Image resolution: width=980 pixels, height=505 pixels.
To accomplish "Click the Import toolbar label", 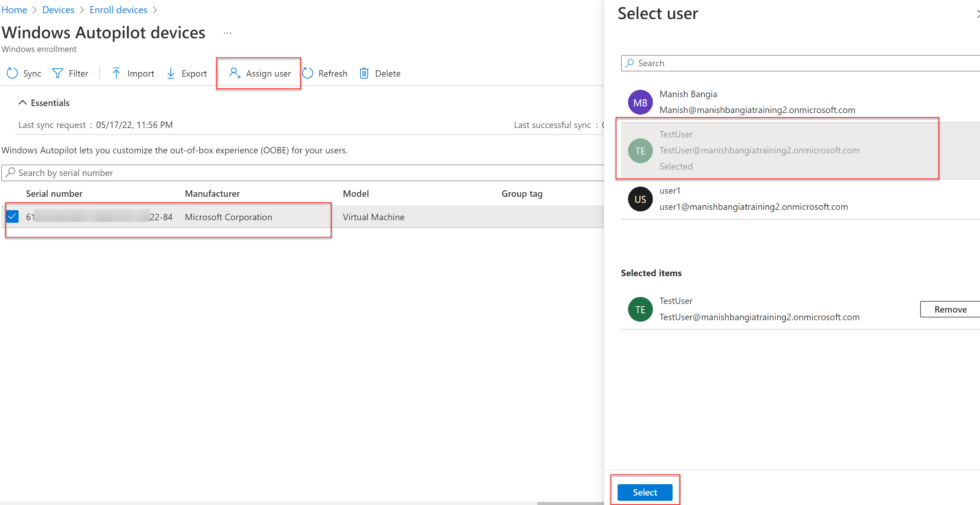I will click(141, 74).
